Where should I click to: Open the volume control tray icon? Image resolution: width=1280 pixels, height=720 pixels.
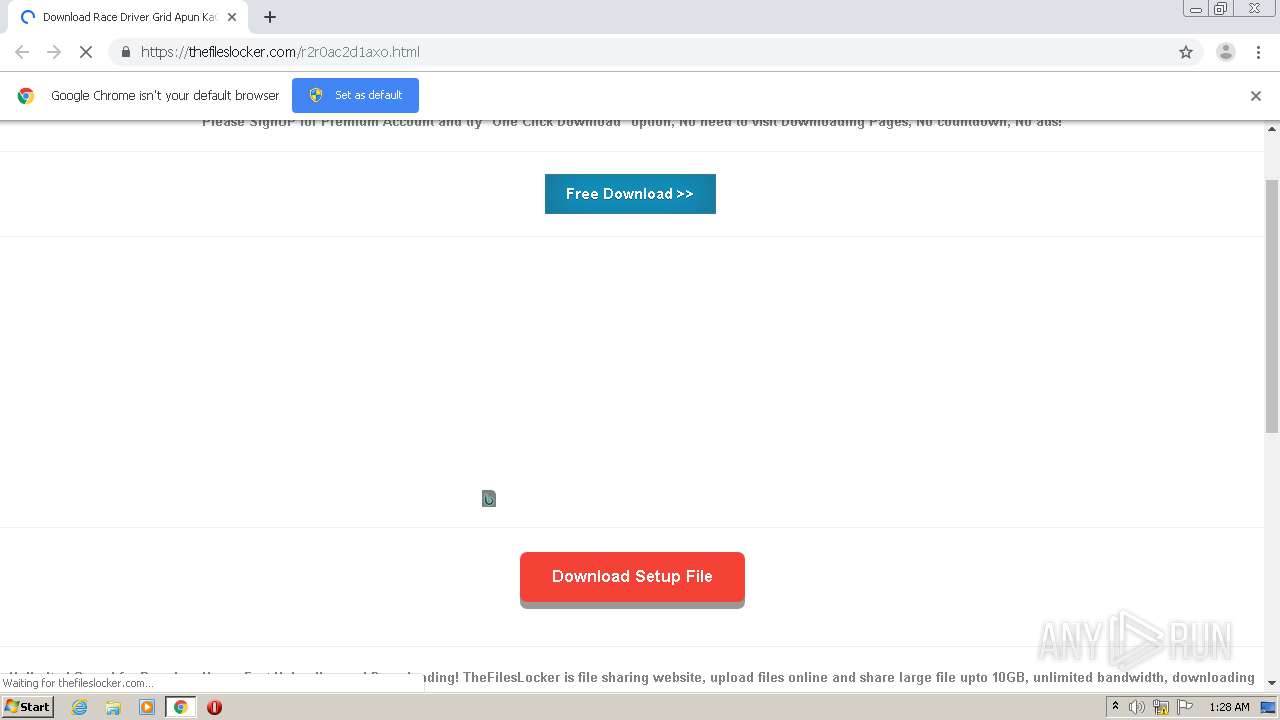point(1137,707)
